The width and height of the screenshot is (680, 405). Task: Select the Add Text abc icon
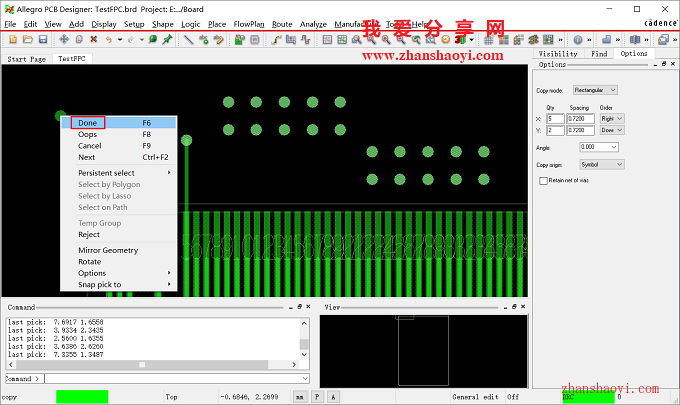[x=203, y=39]
